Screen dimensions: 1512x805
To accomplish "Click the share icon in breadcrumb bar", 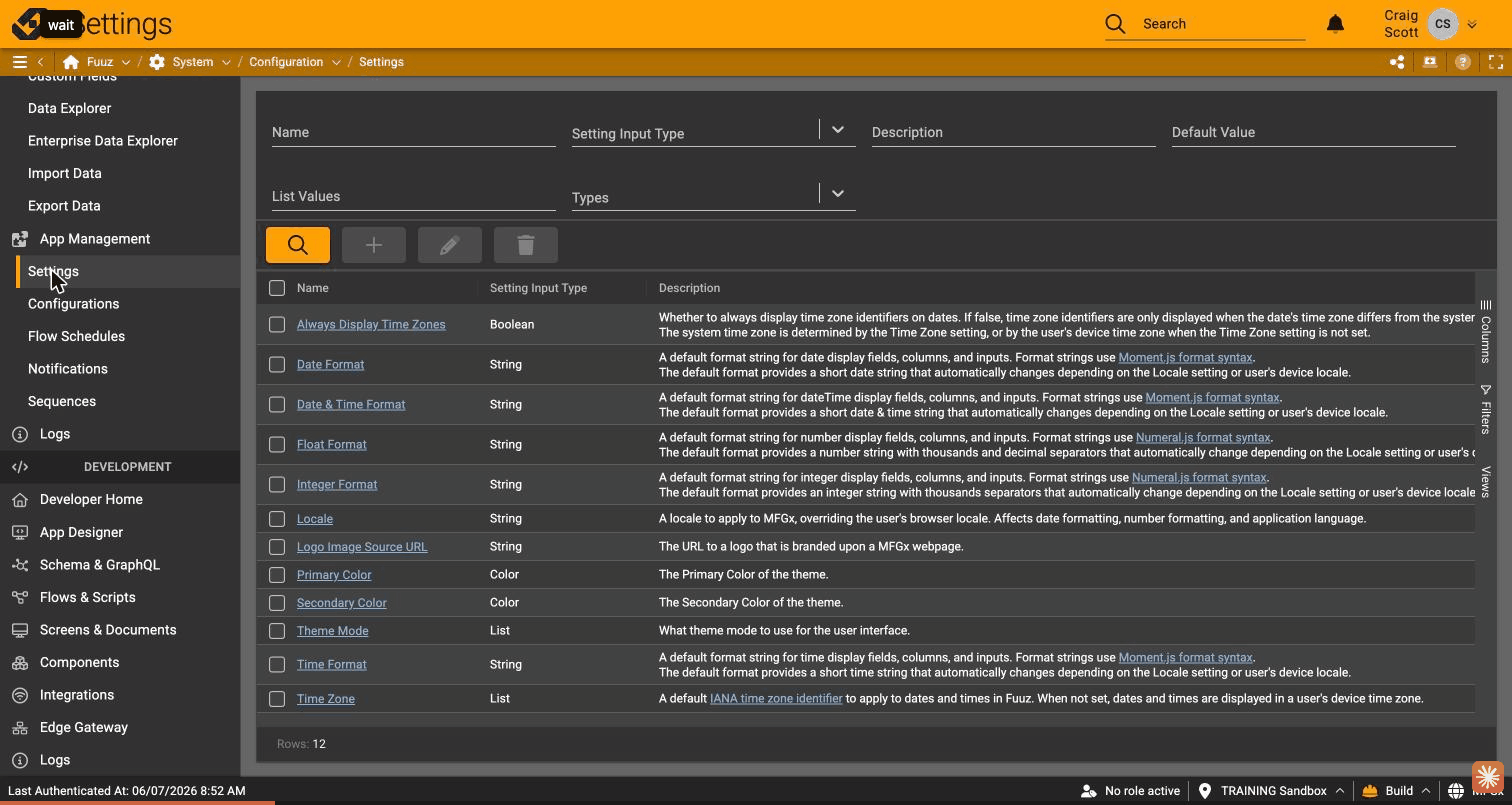I will click(x=1397, y=62).
